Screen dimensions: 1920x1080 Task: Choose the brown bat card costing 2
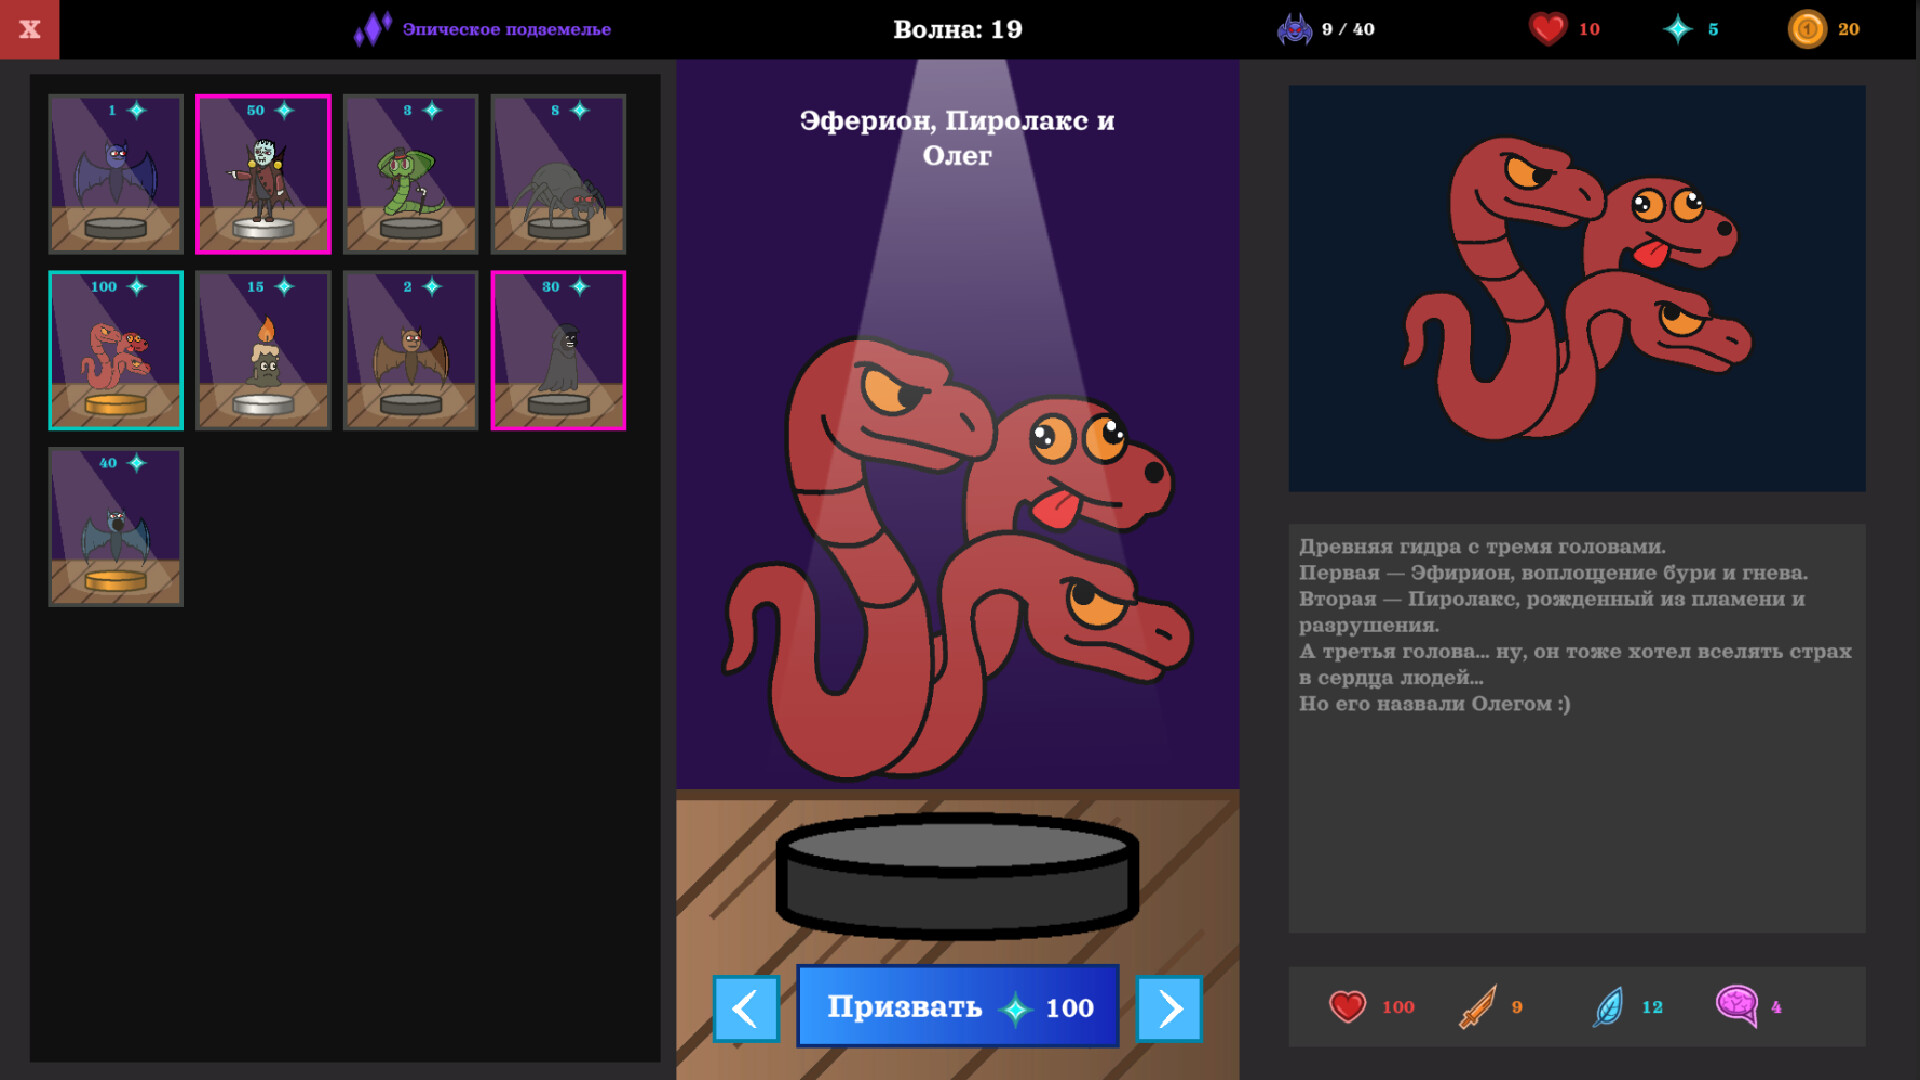tap(410, 350)
